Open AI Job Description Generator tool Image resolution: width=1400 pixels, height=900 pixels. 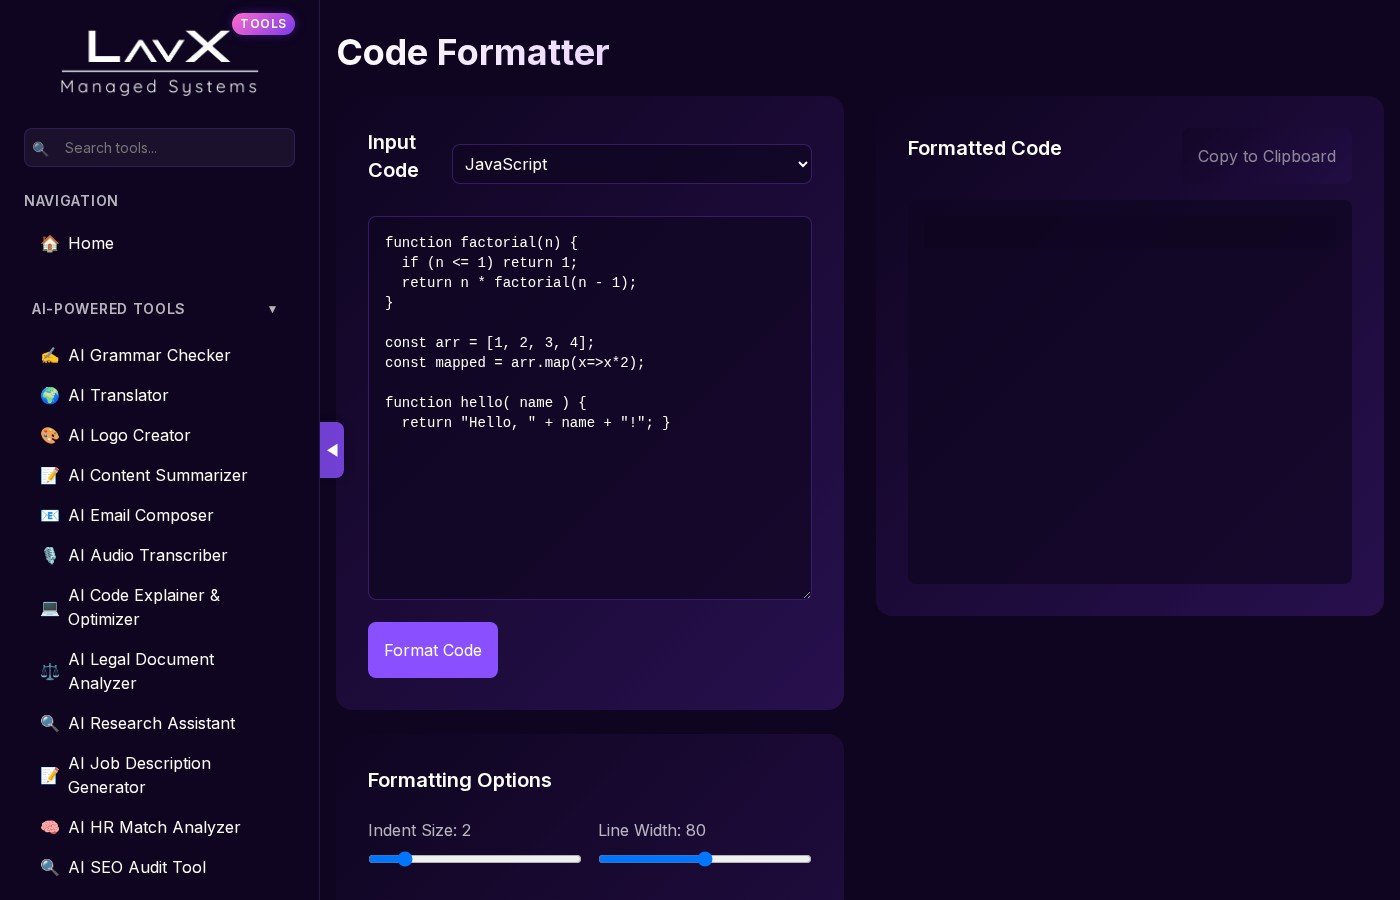pos(139,776)
